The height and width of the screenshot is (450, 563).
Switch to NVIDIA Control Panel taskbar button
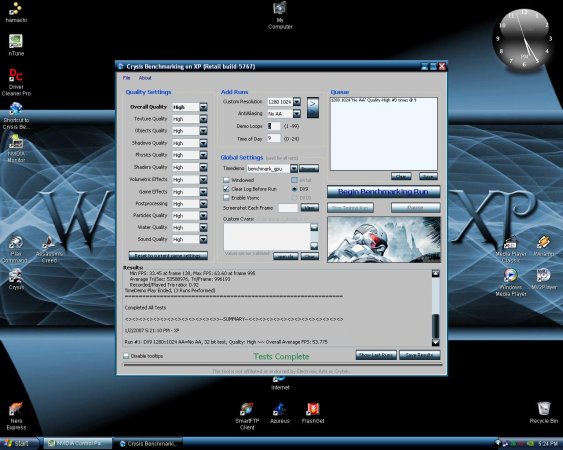(x=77, y=444)
